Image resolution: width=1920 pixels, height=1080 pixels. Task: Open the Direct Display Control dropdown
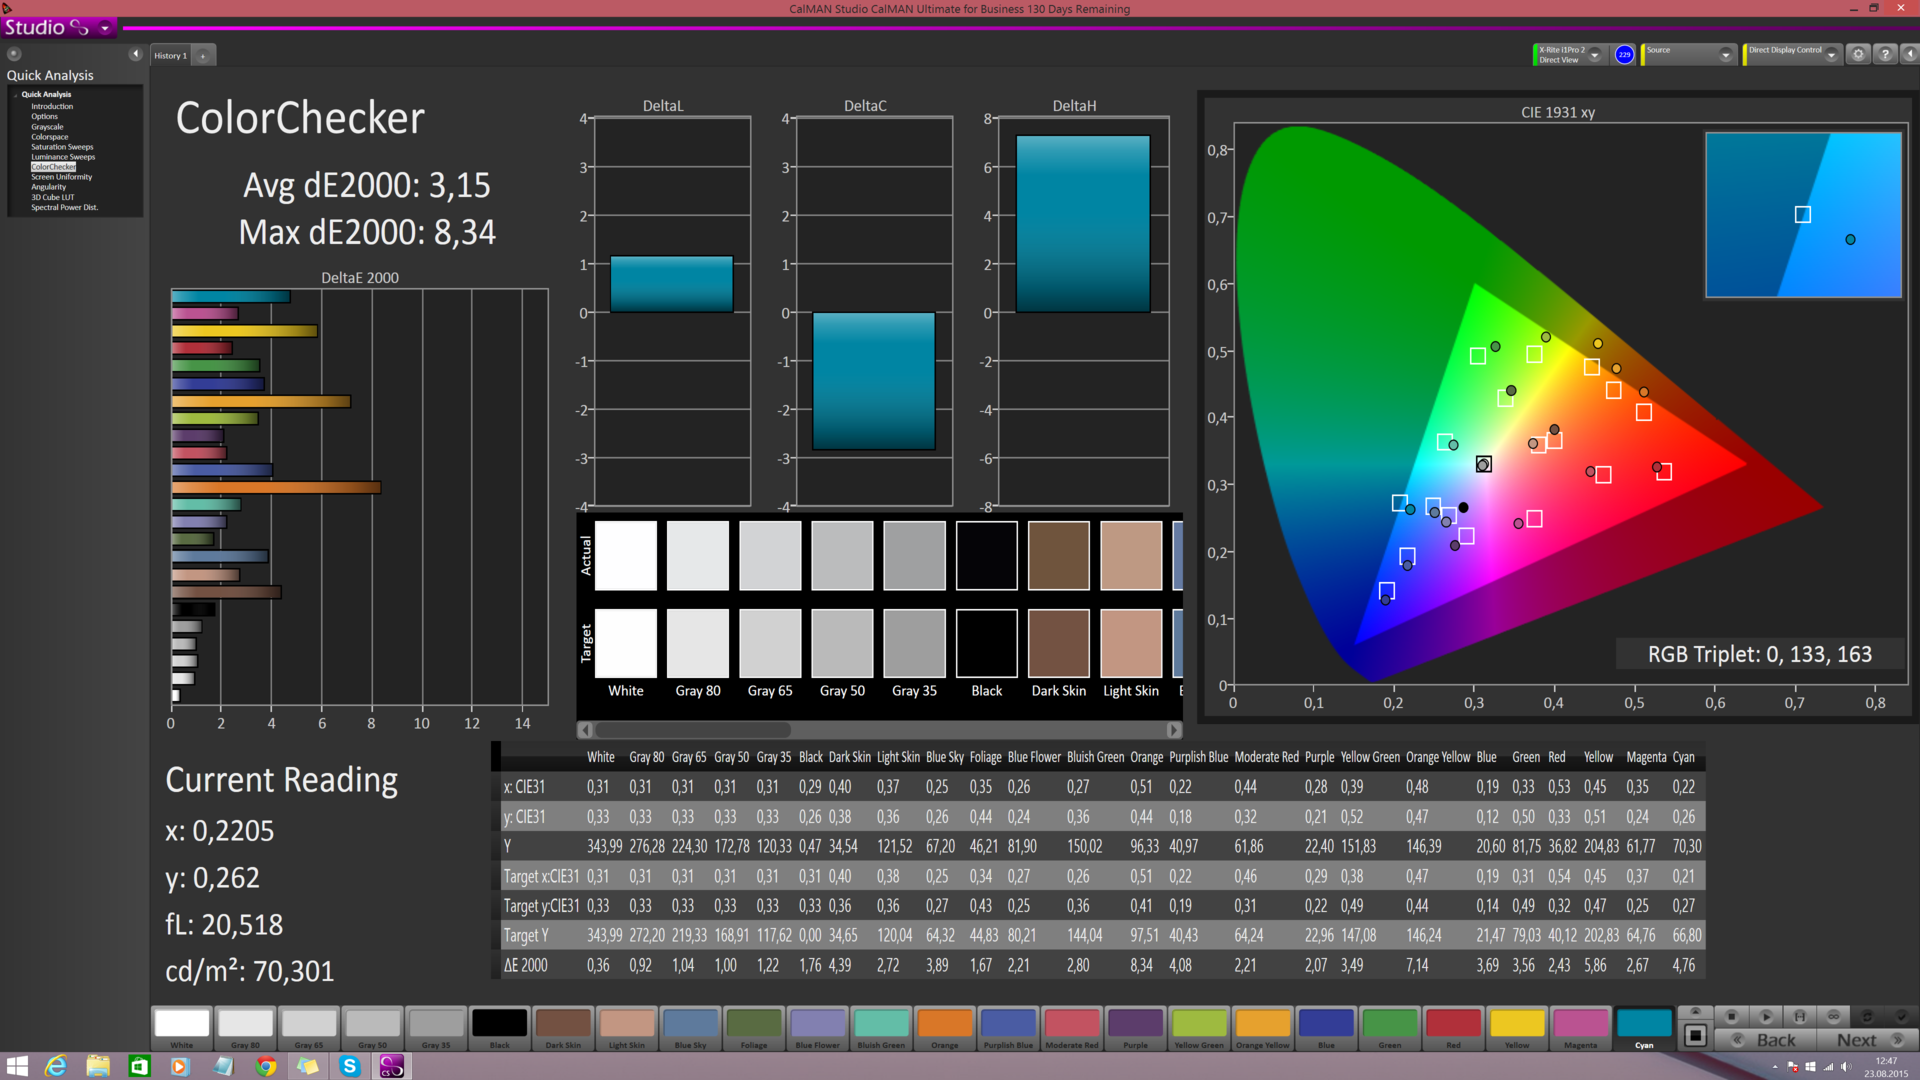pos(1831,55)
